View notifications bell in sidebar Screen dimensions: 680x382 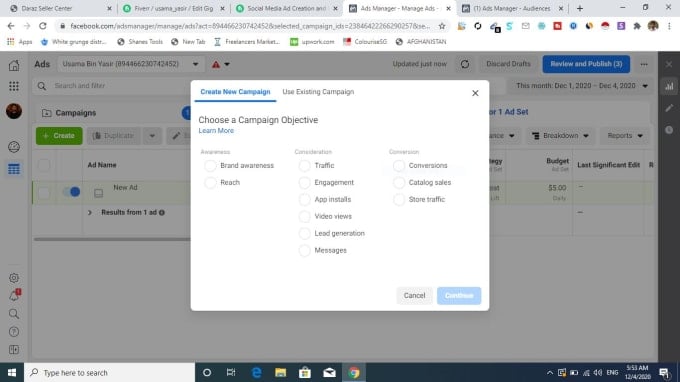coord(14,296)
